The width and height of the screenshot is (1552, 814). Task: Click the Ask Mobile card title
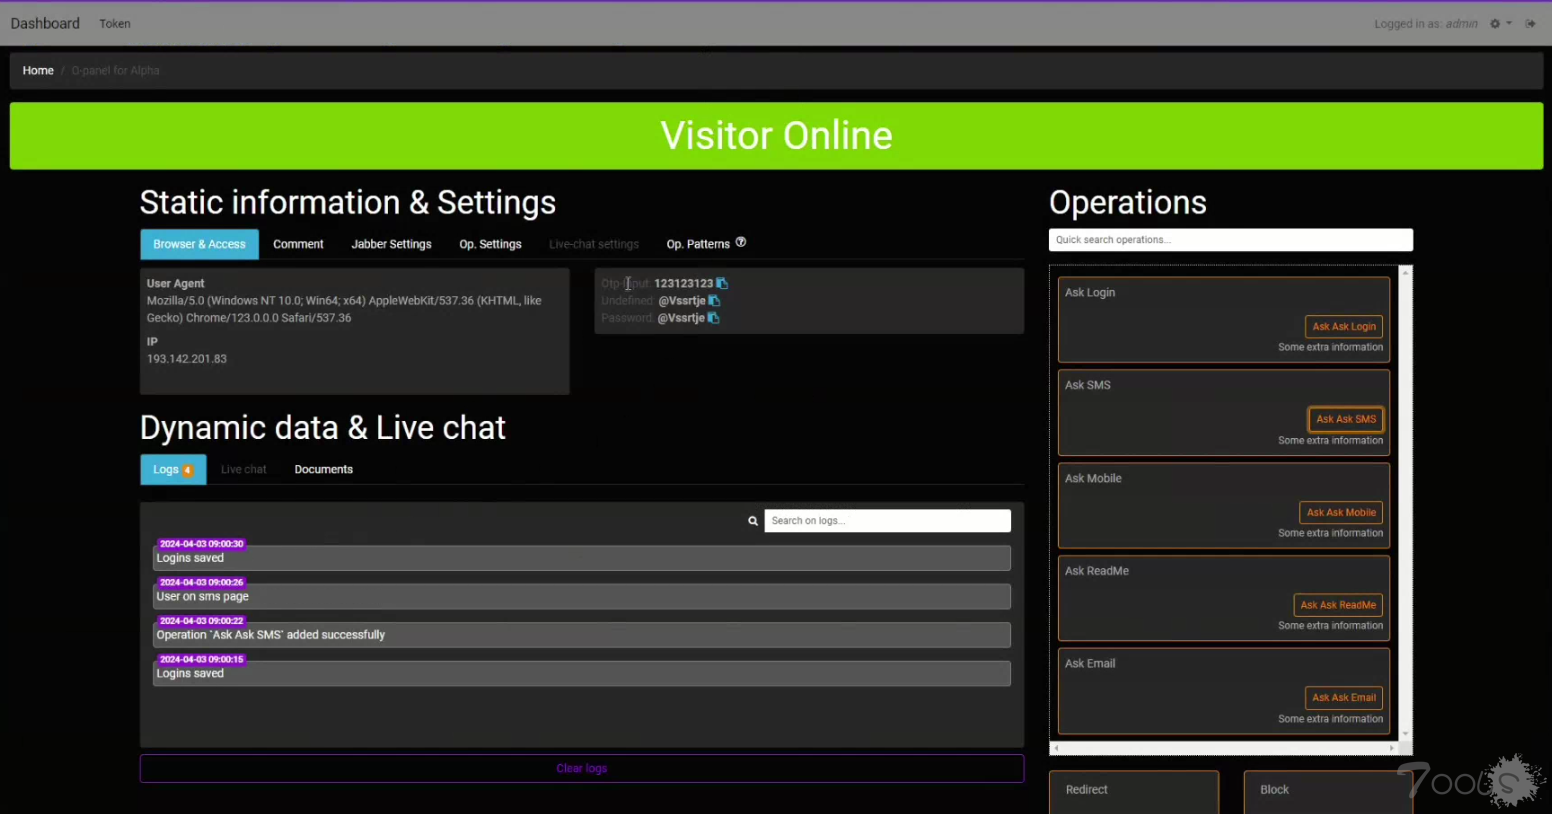pyautogui.click(x=1093, y=479)
